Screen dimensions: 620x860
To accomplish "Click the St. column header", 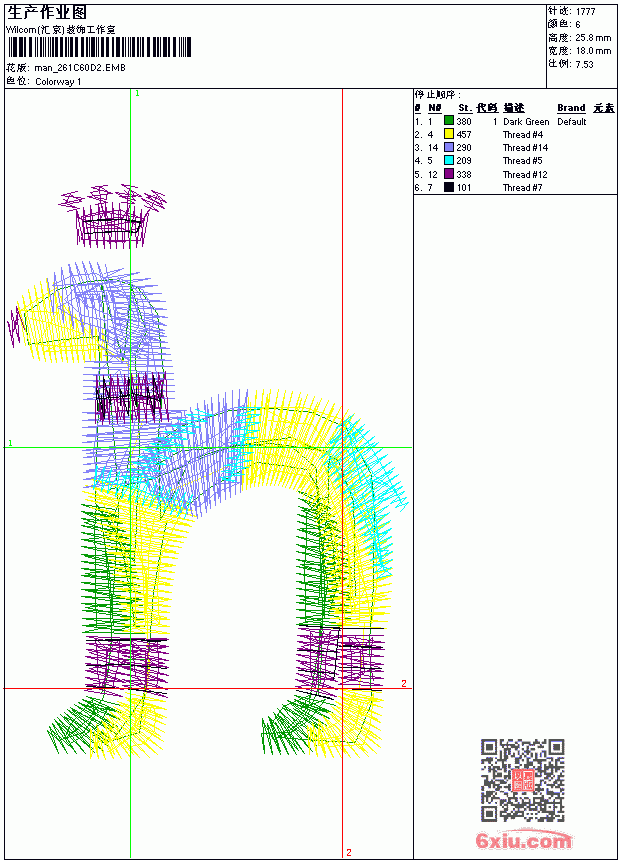I will (465, 108).
